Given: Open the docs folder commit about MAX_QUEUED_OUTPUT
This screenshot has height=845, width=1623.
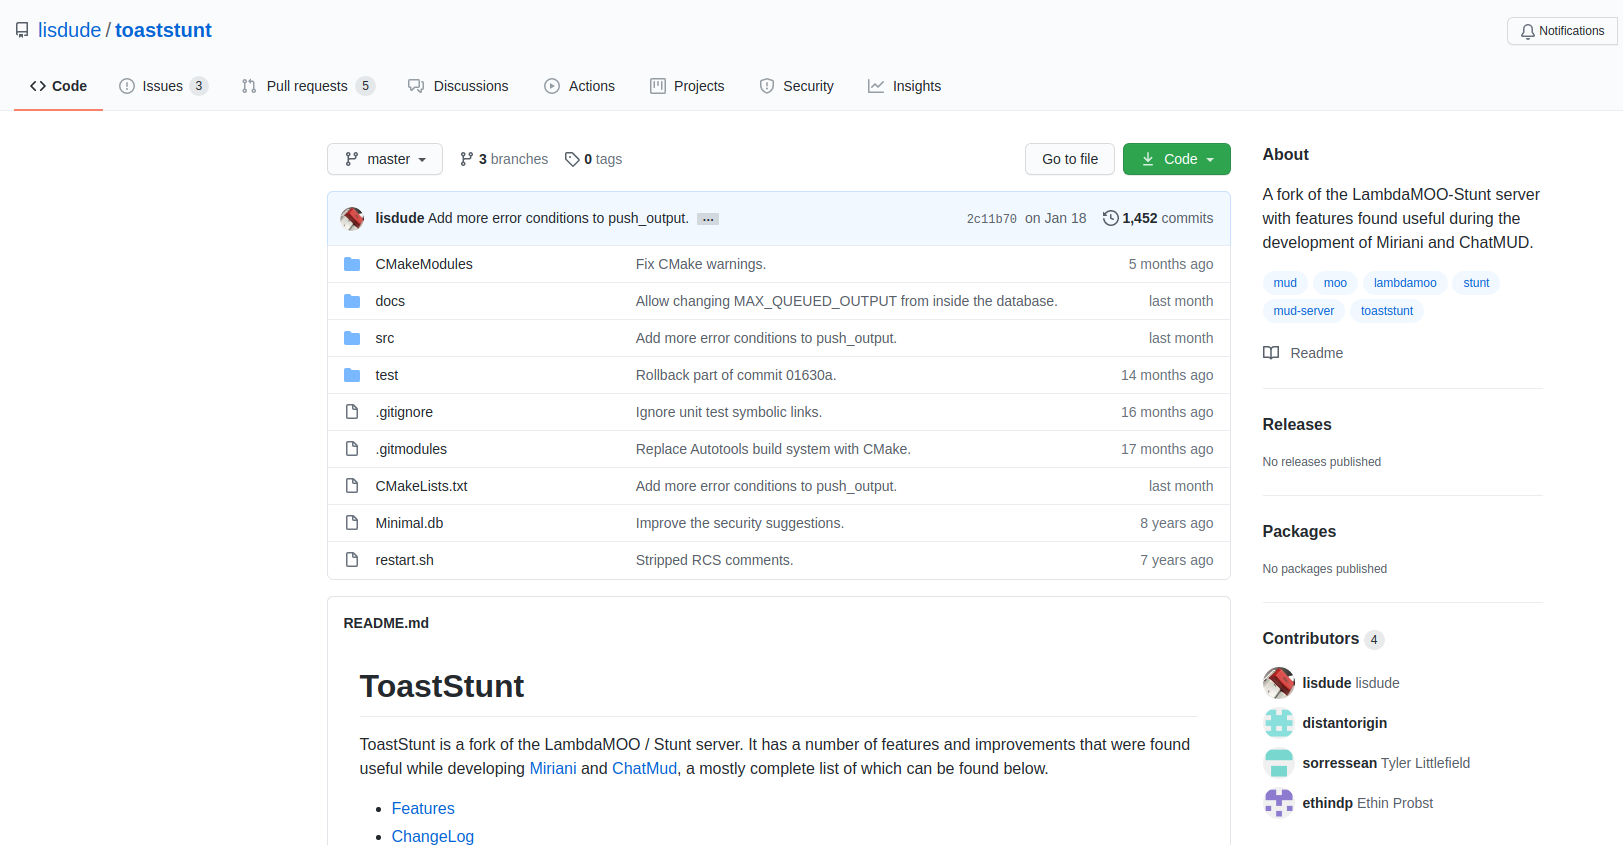Looking at the screenshot, I should (847, 301).
